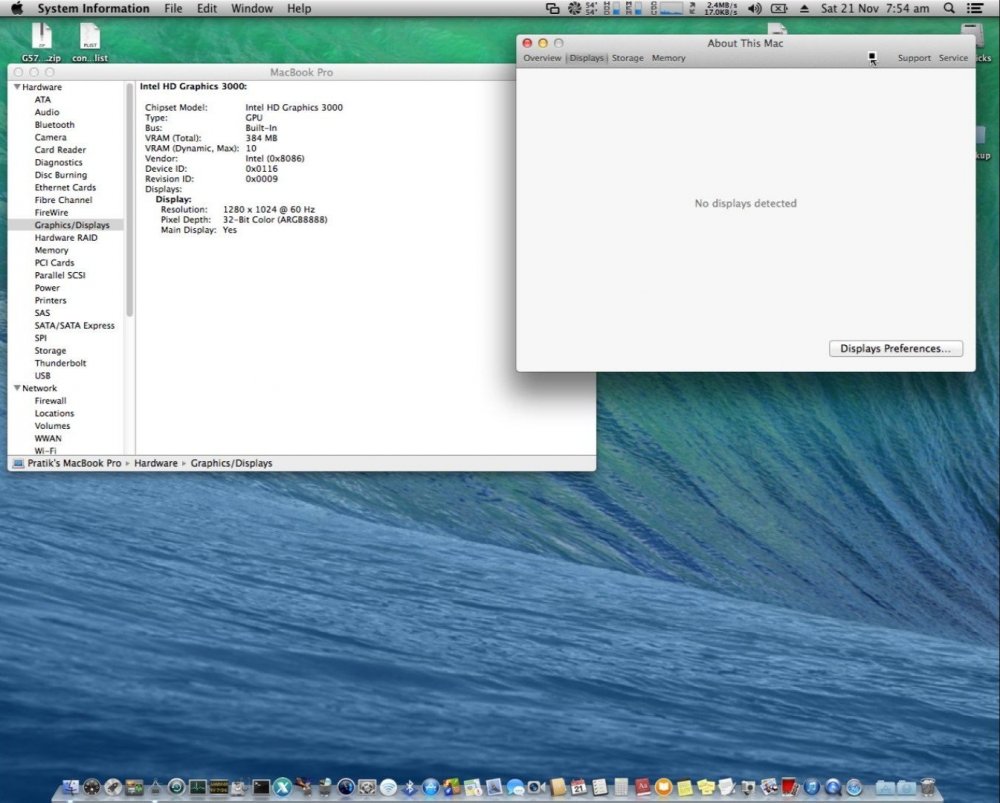1000x803 pixels.
Task: Launch Stickies from the Dock
Action: pyautogui.click(x=706, y=787)
